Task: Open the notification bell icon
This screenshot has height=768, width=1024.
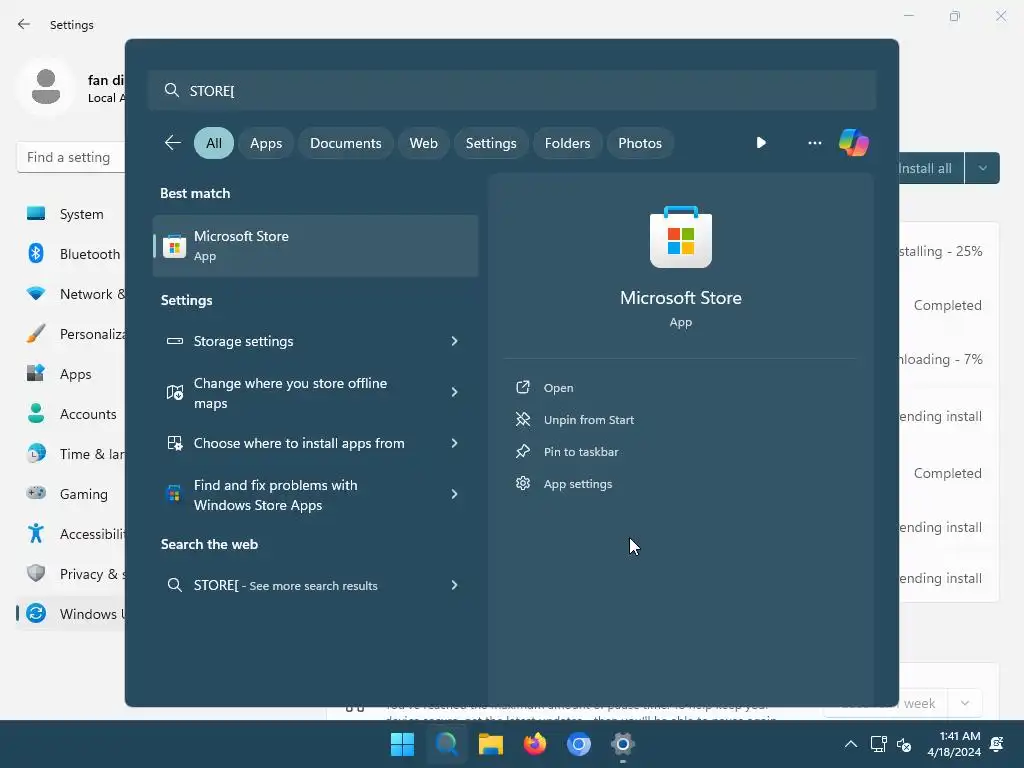Action: pos(997,744)
